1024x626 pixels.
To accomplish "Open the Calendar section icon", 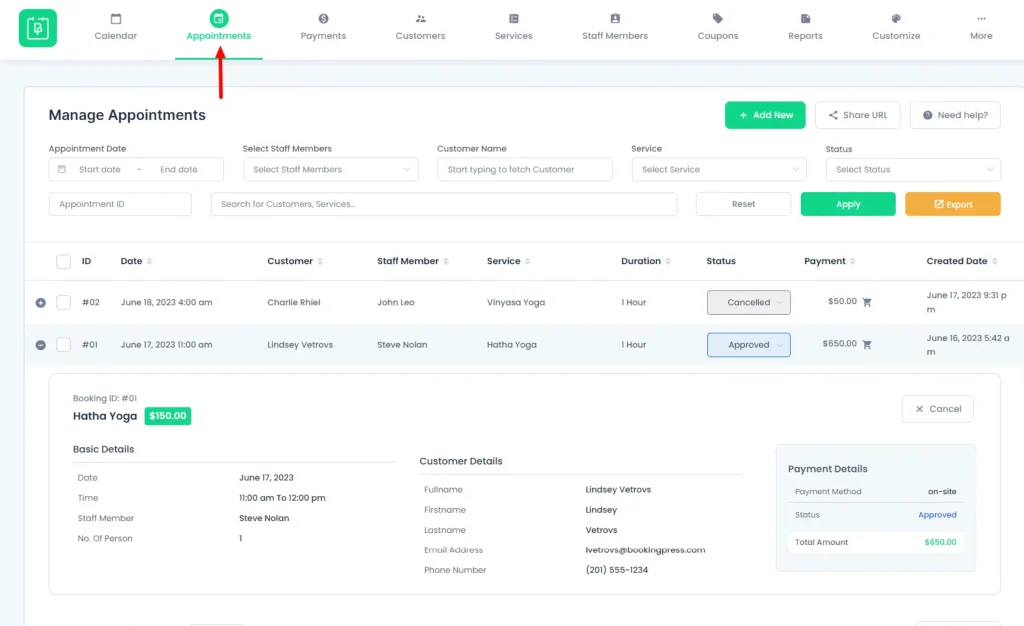I will (116, 19).
